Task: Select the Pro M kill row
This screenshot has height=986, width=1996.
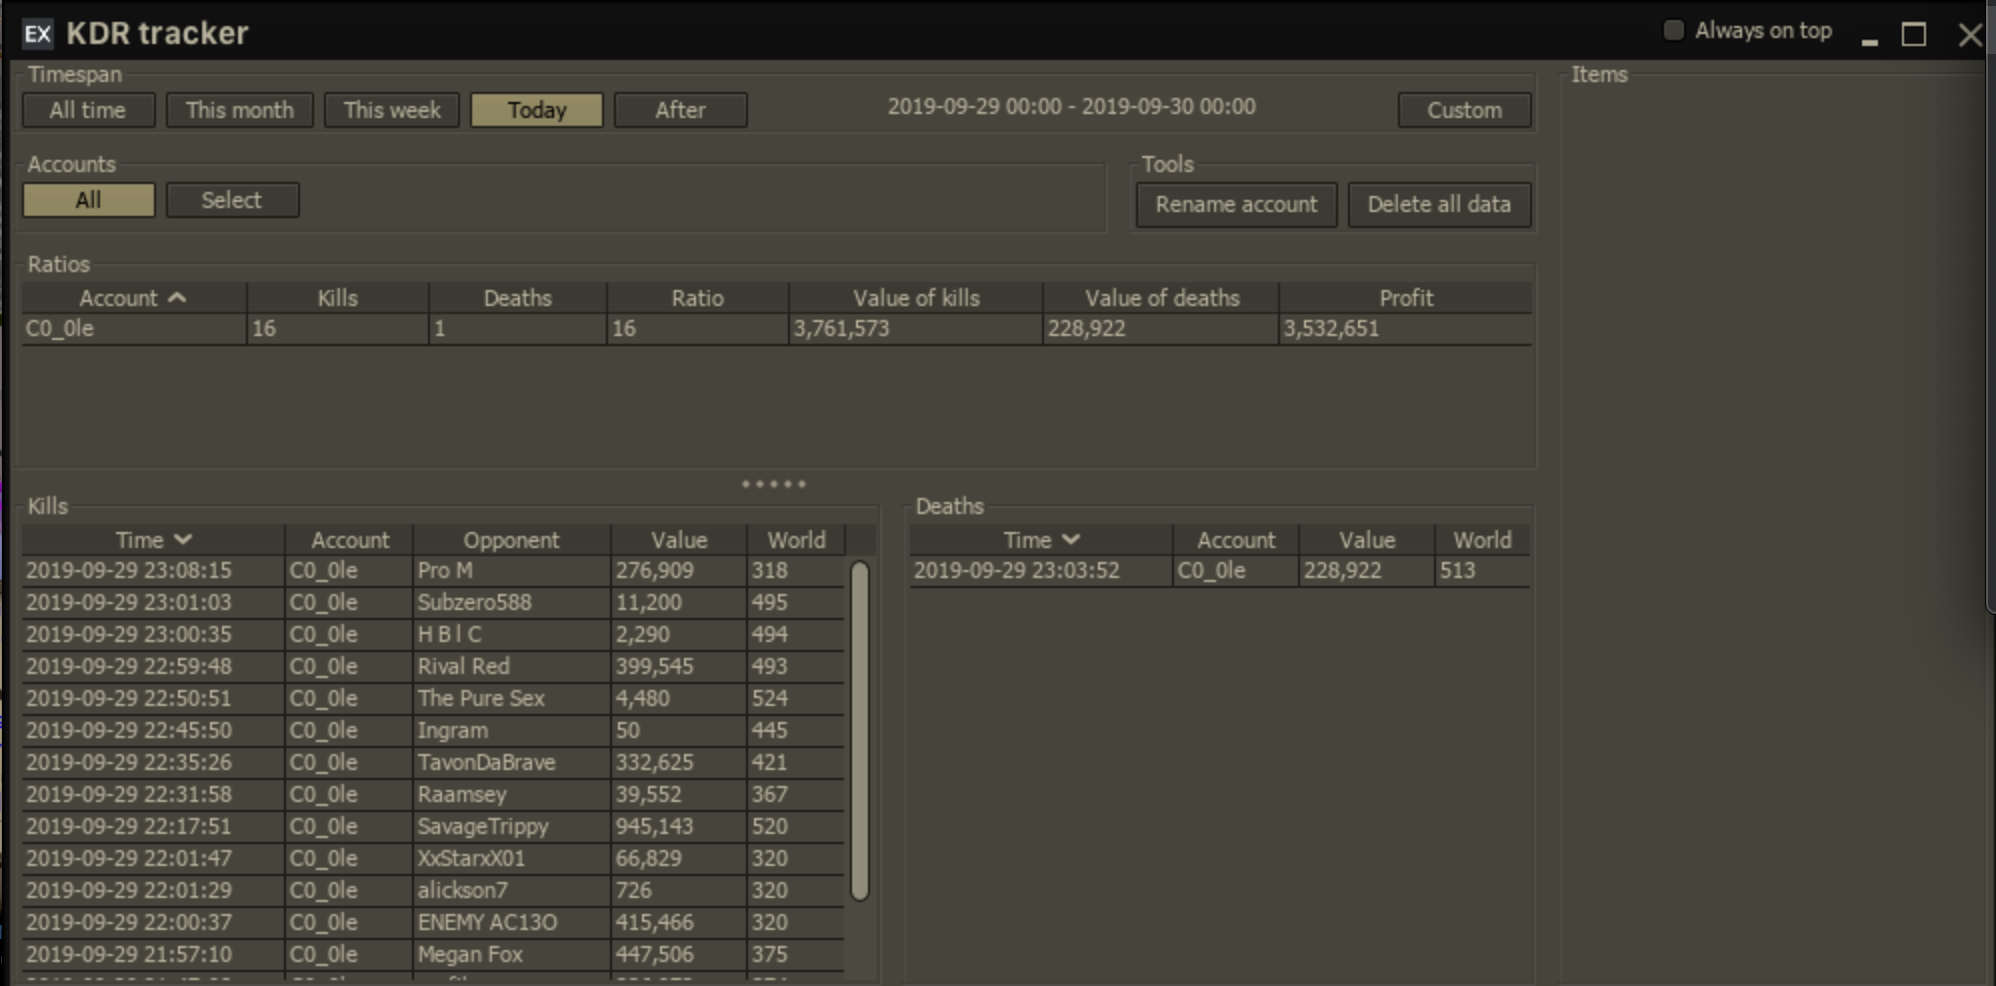Action: click(433, 571)
